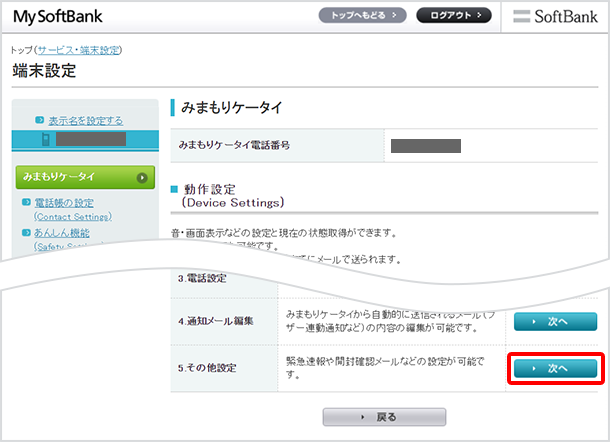The image size is (610, 442).
Task: Click the みまもりケータイ section heading
Action: [x=231, y=107]
